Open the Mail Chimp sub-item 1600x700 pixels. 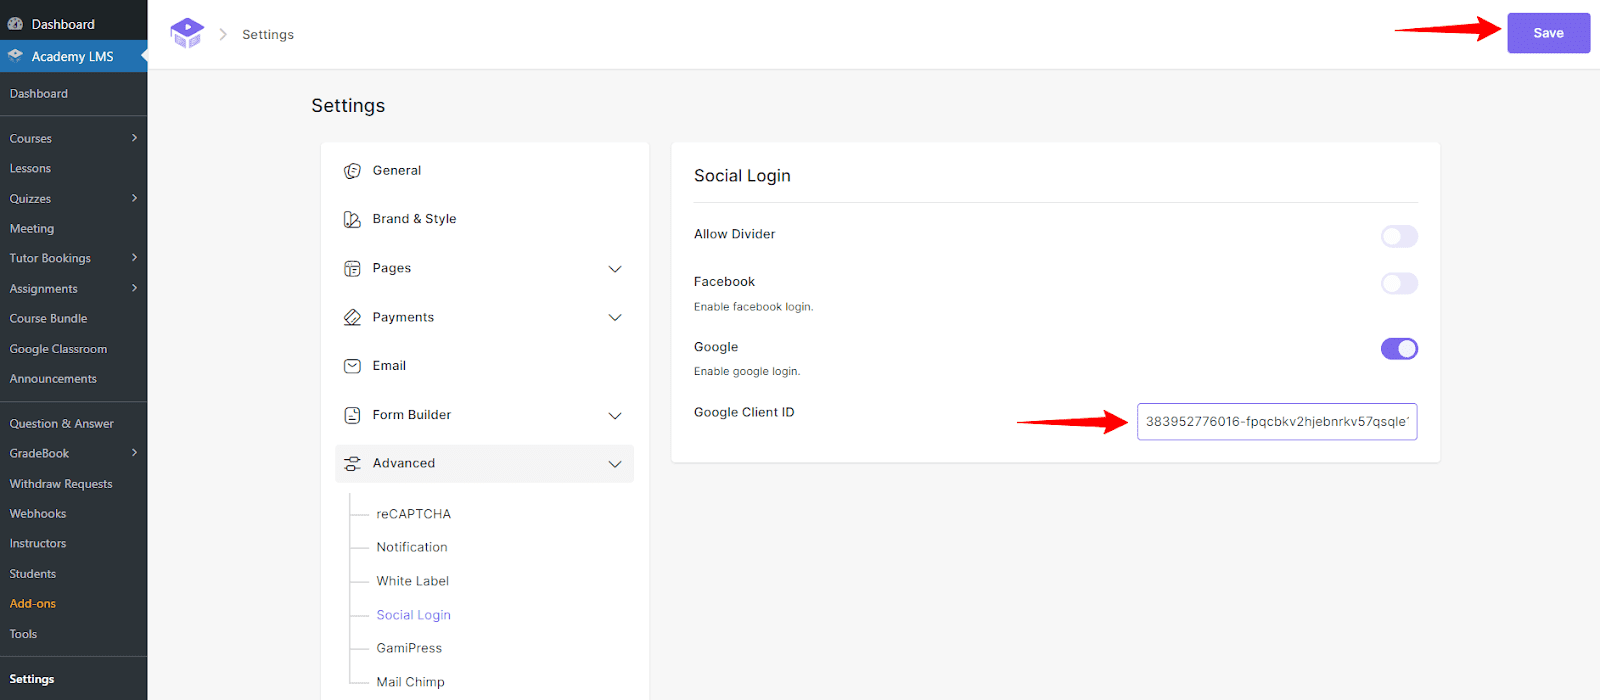tap(410, 682)
